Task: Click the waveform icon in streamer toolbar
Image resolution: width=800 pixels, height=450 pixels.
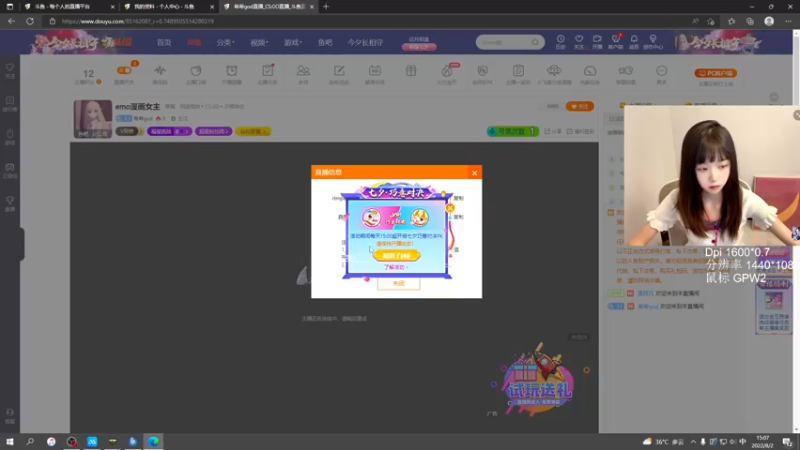Action: pos(160,70)
